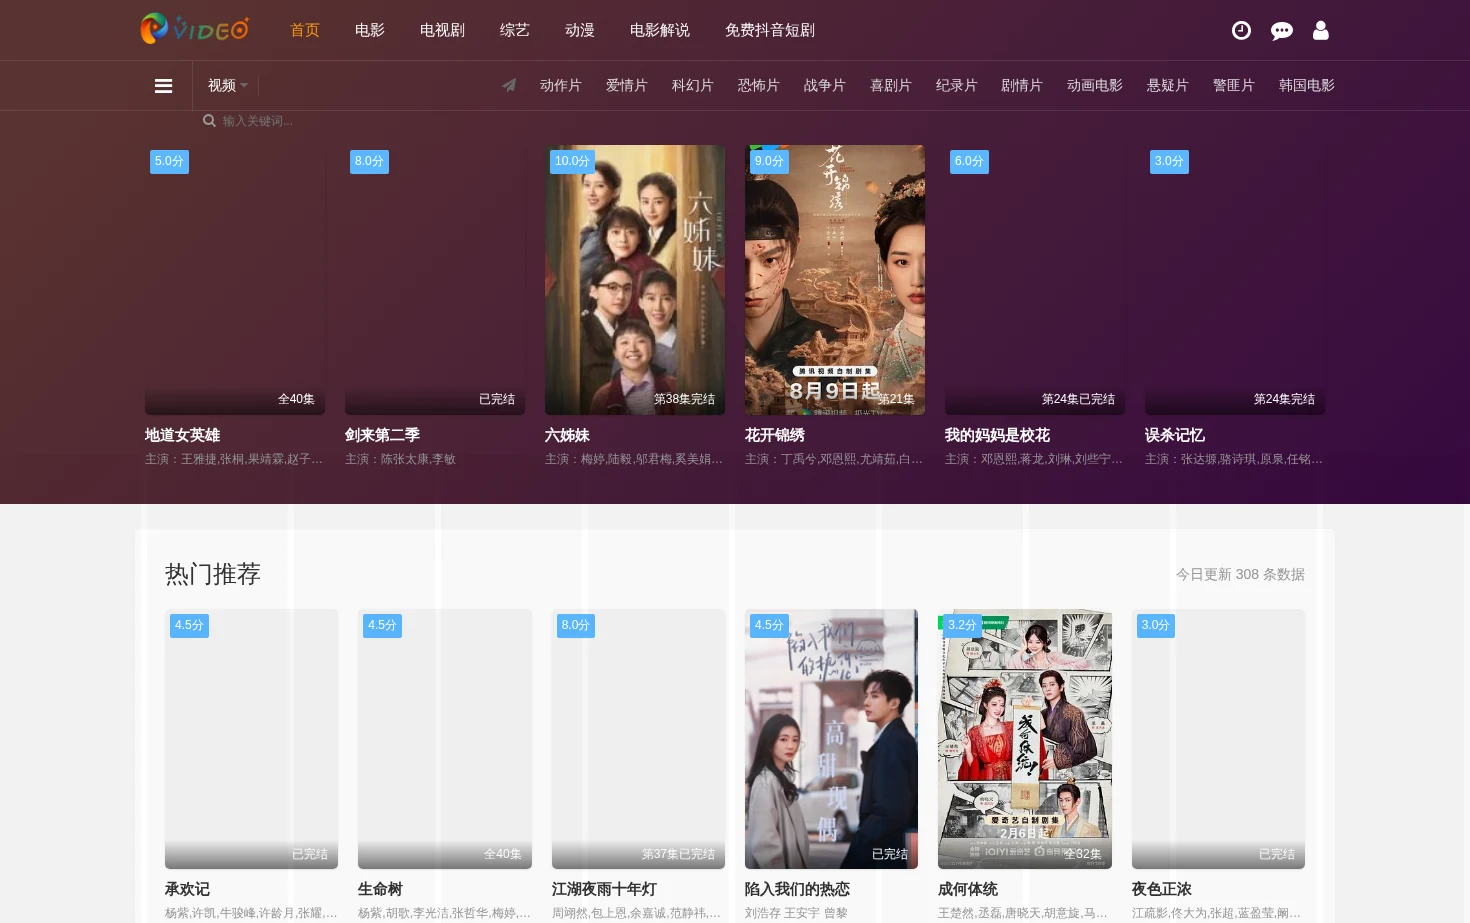Click the 今日更新 308 条数据 text
This screenshot has width=1470, height=923.
click(x=1240, y=574)
